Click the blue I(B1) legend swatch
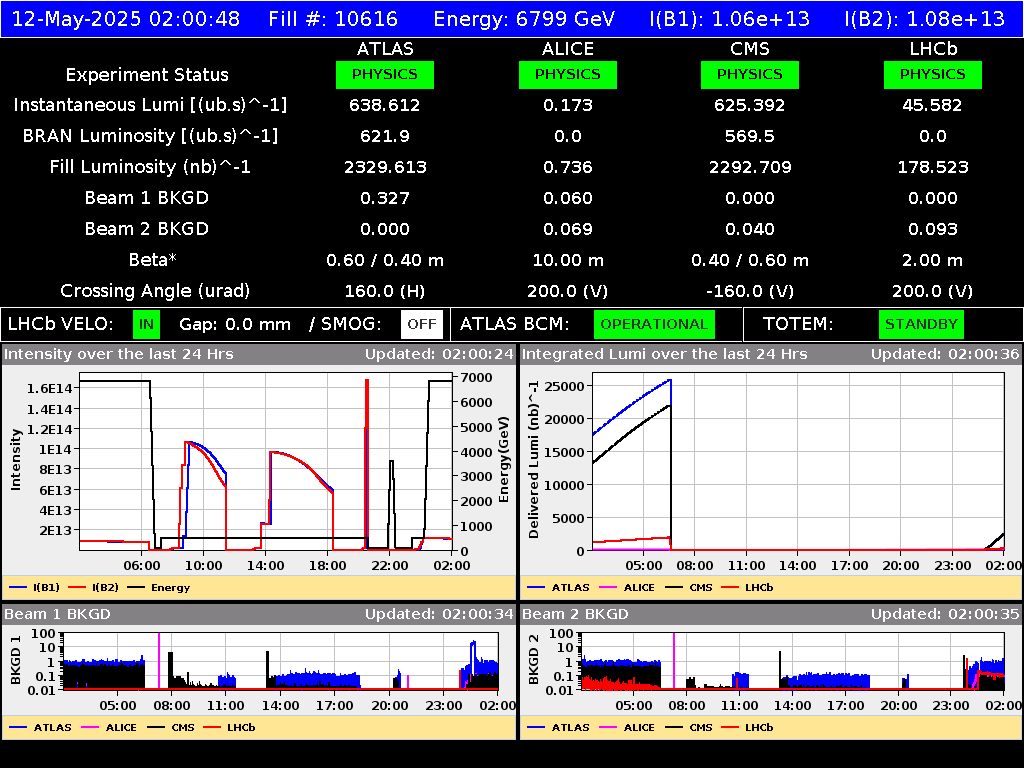 (18, 588)
